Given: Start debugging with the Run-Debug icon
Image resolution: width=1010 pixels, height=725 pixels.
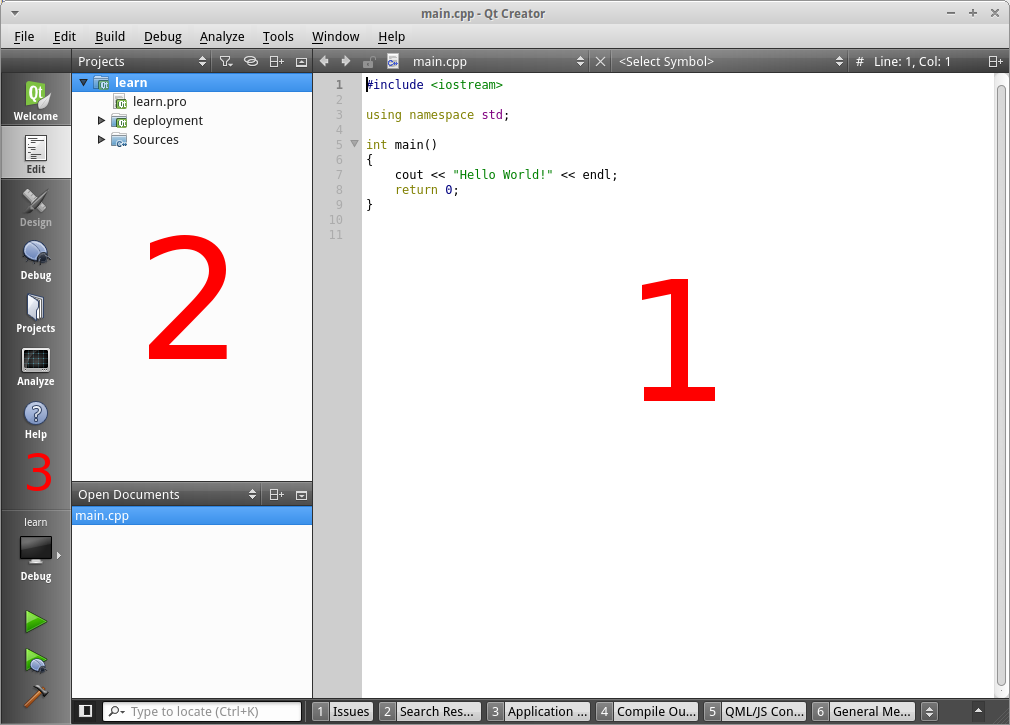Looking at the screenshot, I should pos(36,660).
